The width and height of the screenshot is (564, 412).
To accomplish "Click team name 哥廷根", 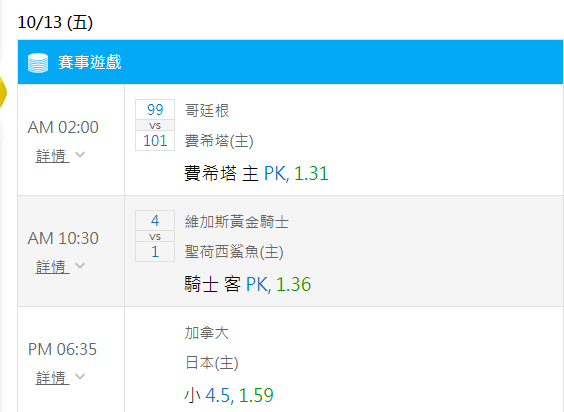I will tap(207, 110).
